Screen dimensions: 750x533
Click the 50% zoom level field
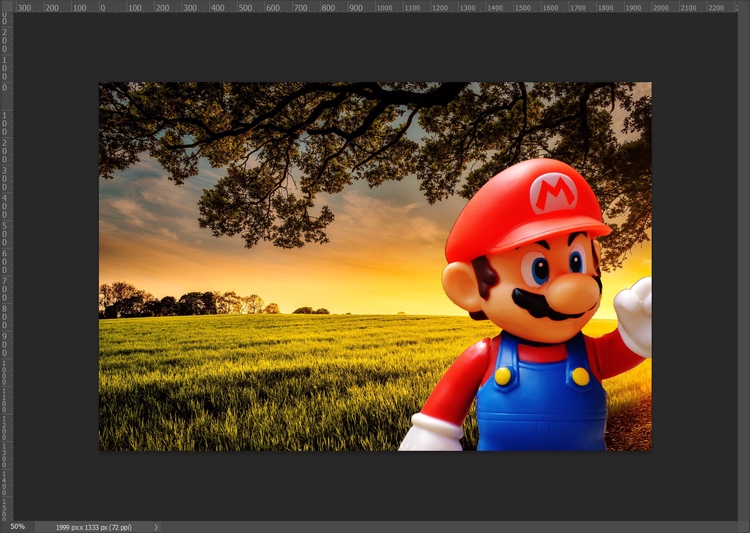coord(17,527)
